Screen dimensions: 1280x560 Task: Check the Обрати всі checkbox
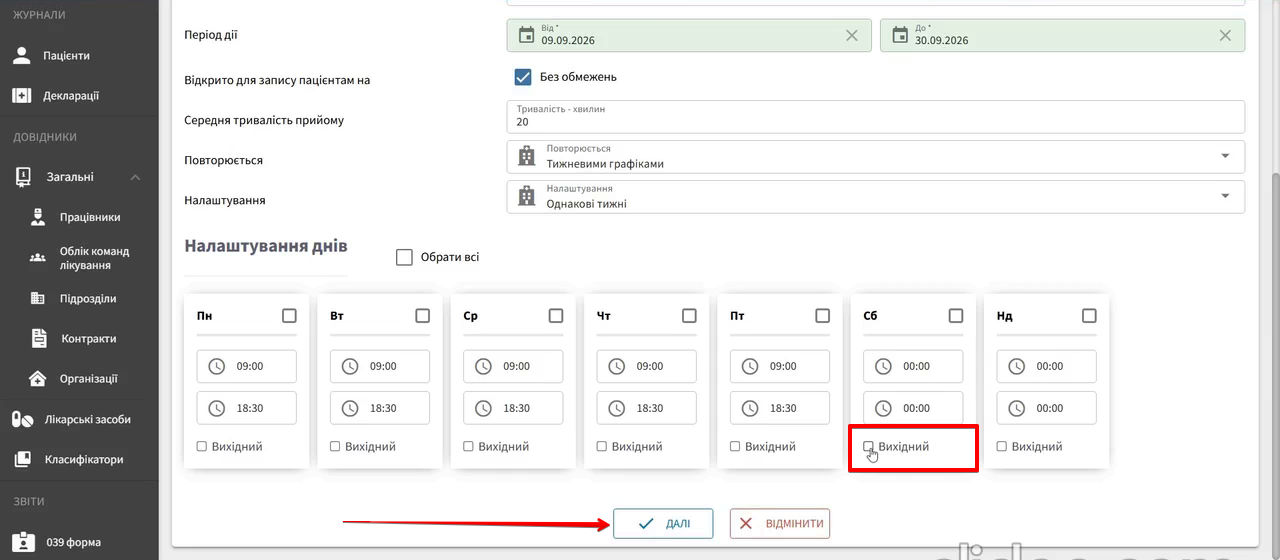404,257
